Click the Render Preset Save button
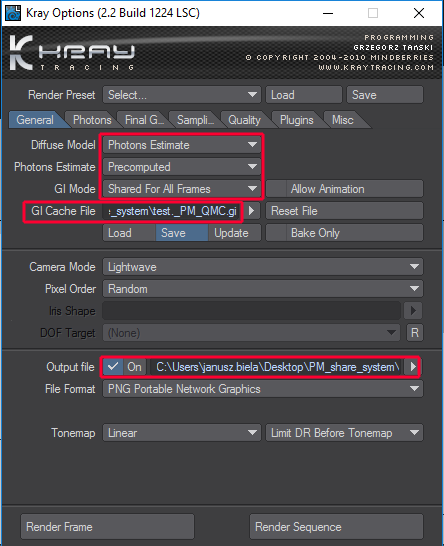Screen dimensions: 444x546 click(385, 95)
